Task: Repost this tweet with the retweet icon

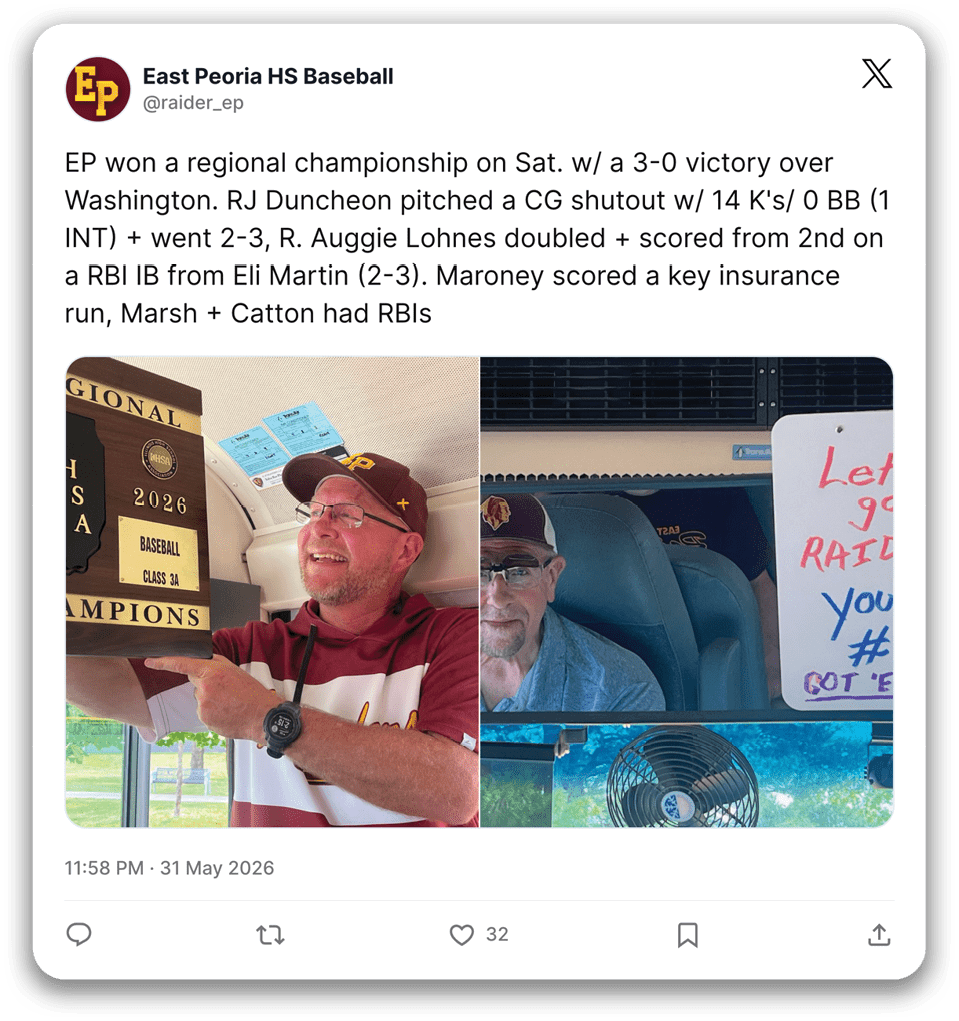Action: tap(270, 935)
